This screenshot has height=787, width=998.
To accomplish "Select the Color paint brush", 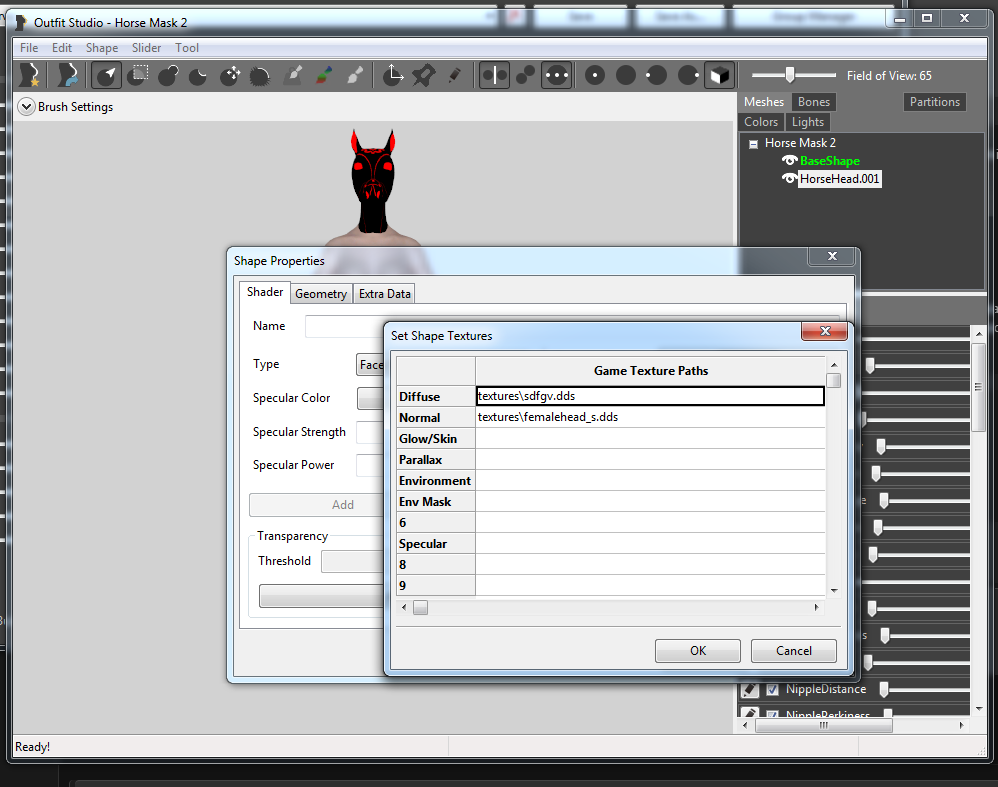I will coord(324,75).
